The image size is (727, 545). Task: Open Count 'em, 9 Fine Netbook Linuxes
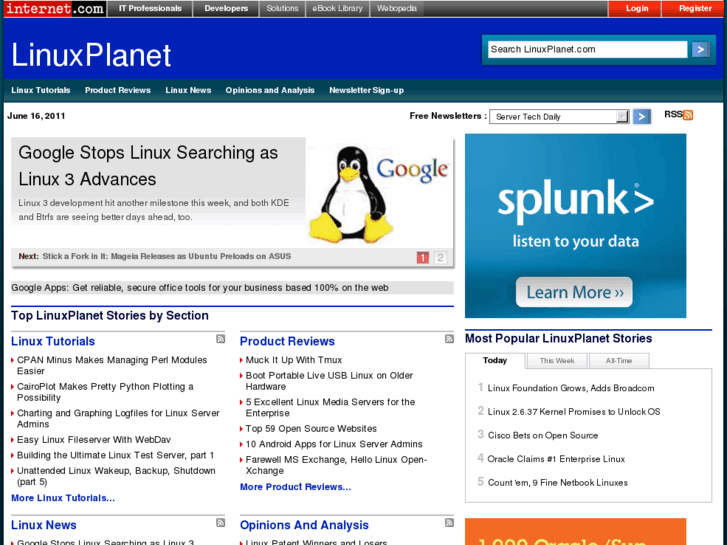(557, 483)
